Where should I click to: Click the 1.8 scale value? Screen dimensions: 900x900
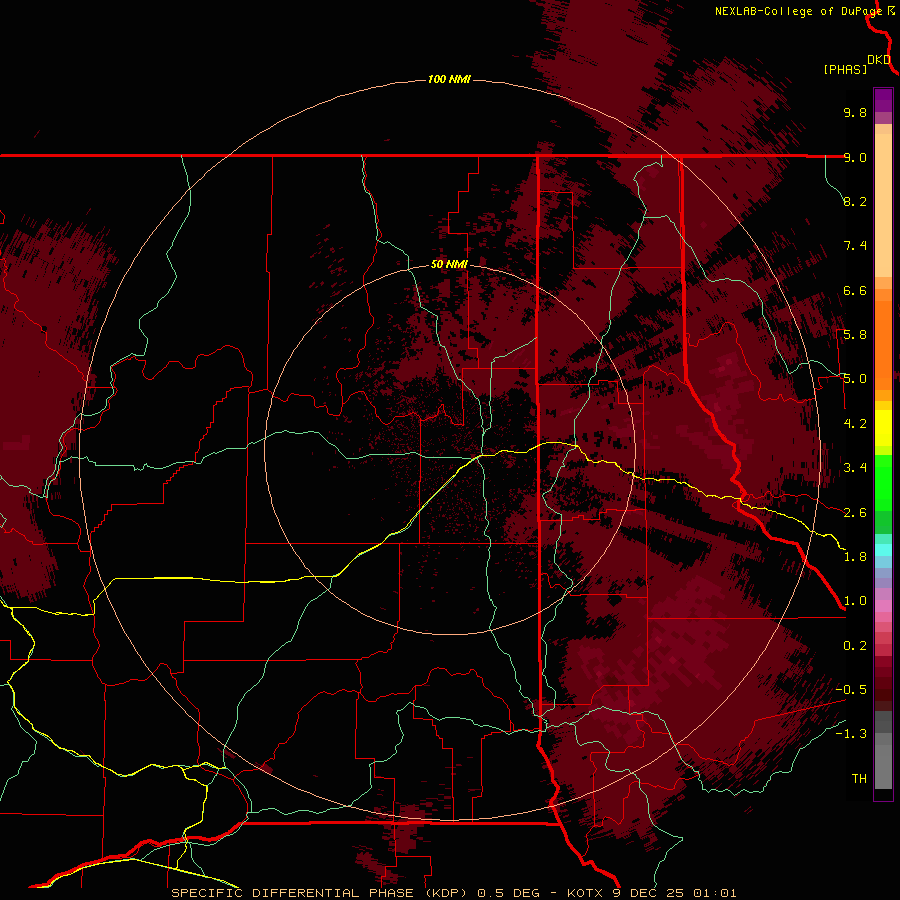coord(855,557)
